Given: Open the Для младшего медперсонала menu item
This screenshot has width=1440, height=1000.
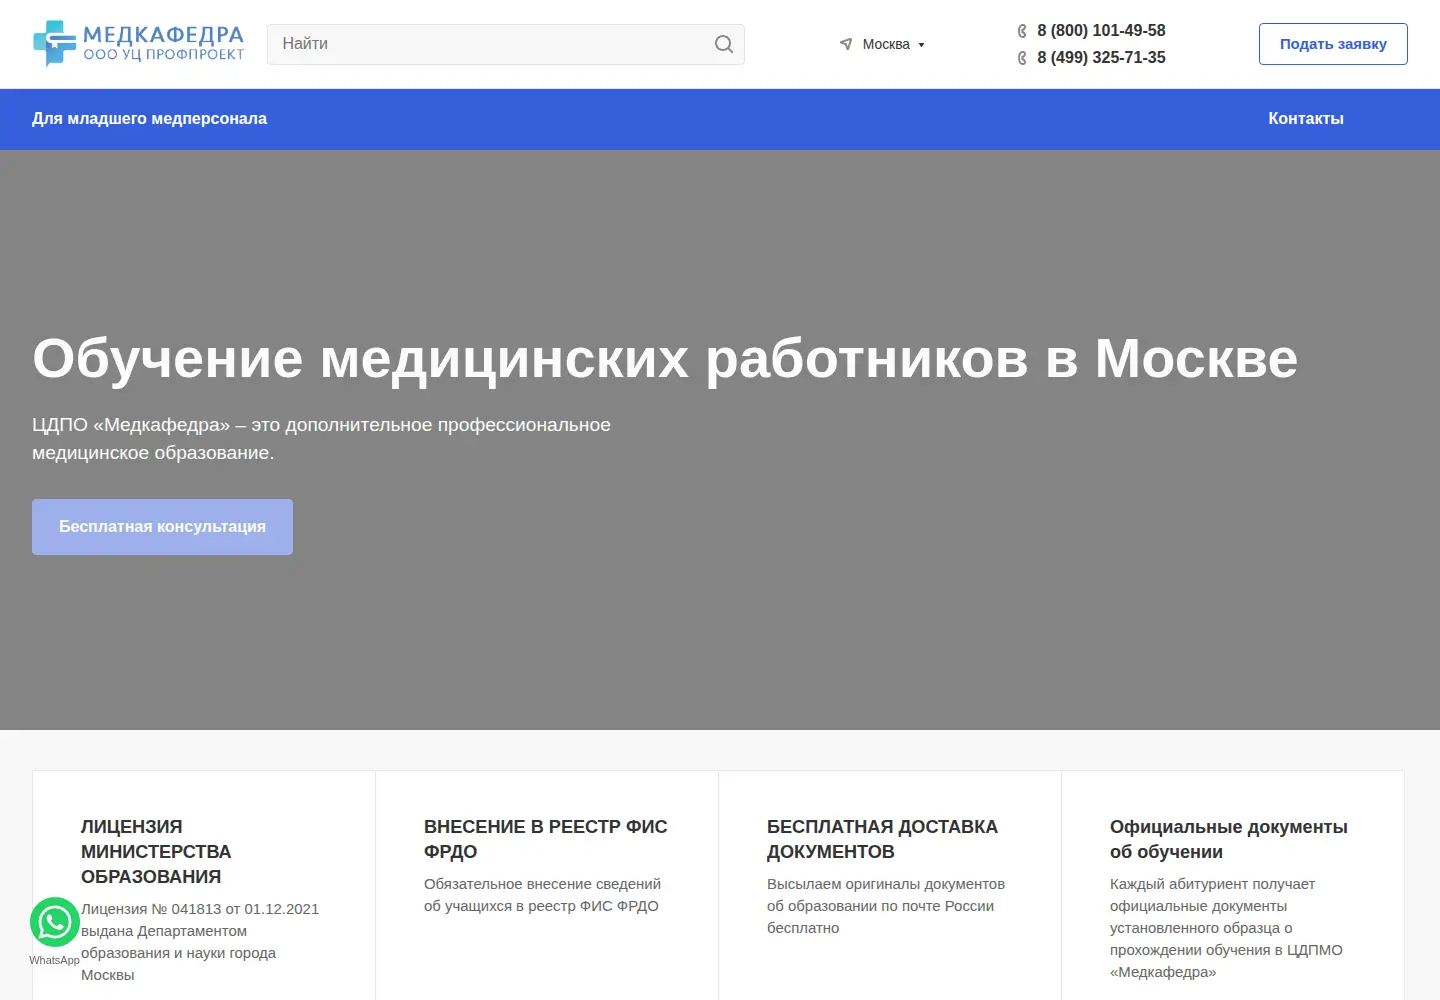Looking at the screenshot, I should click(x=149, y=119).
